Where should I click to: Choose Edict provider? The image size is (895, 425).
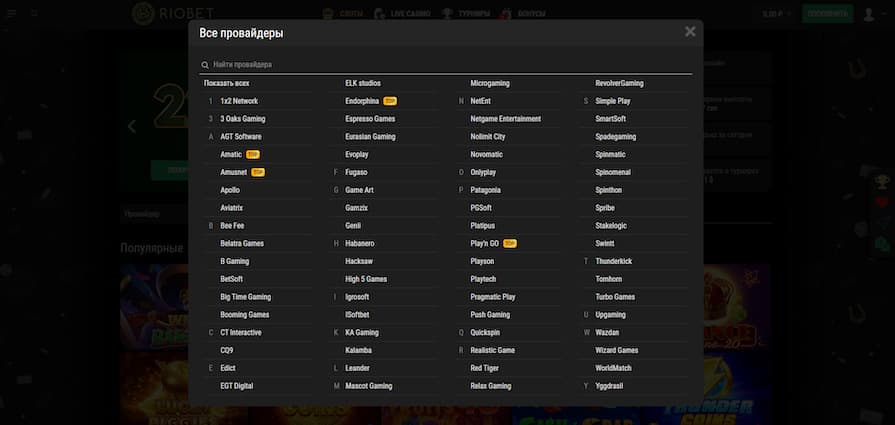coord(228,369)
